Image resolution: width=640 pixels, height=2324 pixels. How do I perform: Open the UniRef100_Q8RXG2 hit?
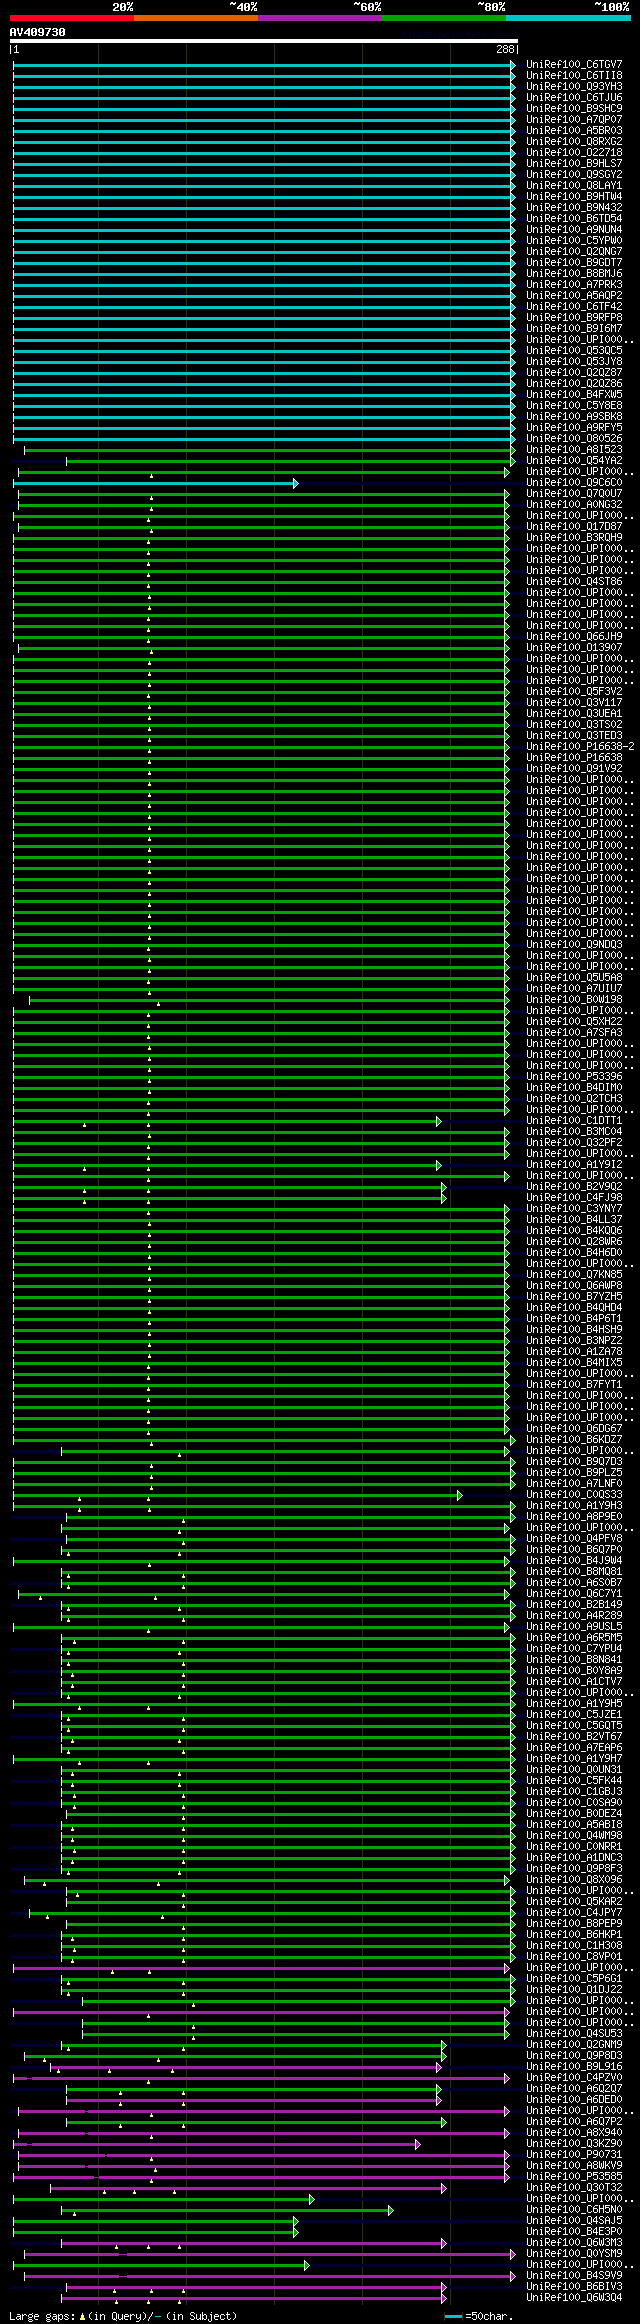[x=574, y=141]
